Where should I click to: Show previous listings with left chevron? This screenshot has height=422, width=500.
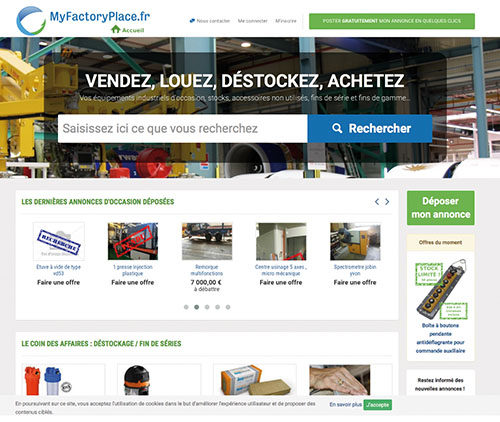(377, 202)
